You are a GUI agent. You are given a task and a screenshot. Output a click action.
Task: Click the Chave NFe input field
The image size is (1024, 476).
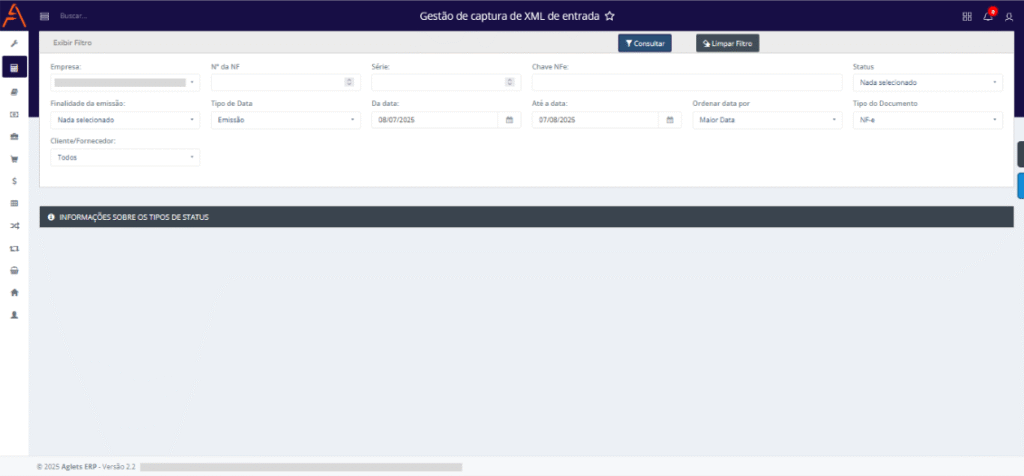[686, 83]
